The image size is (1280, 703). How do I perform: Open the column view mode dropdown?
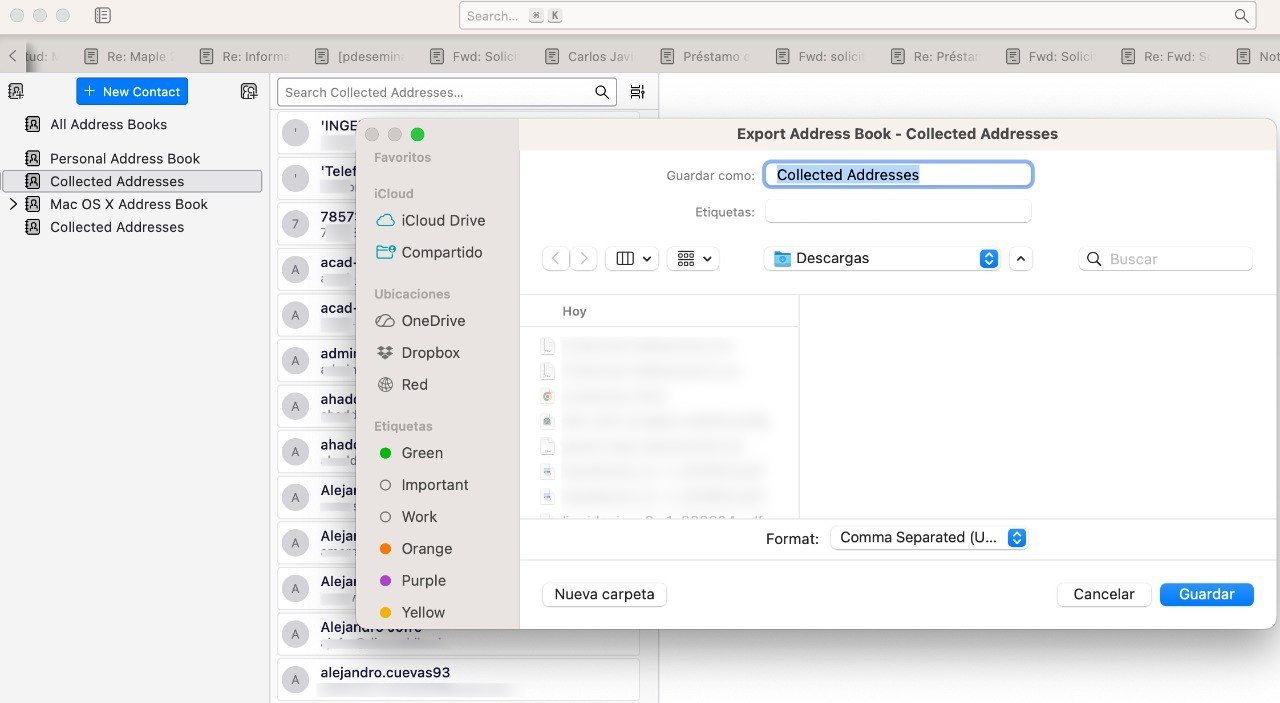pyautogui.click(x=634, y=258)
